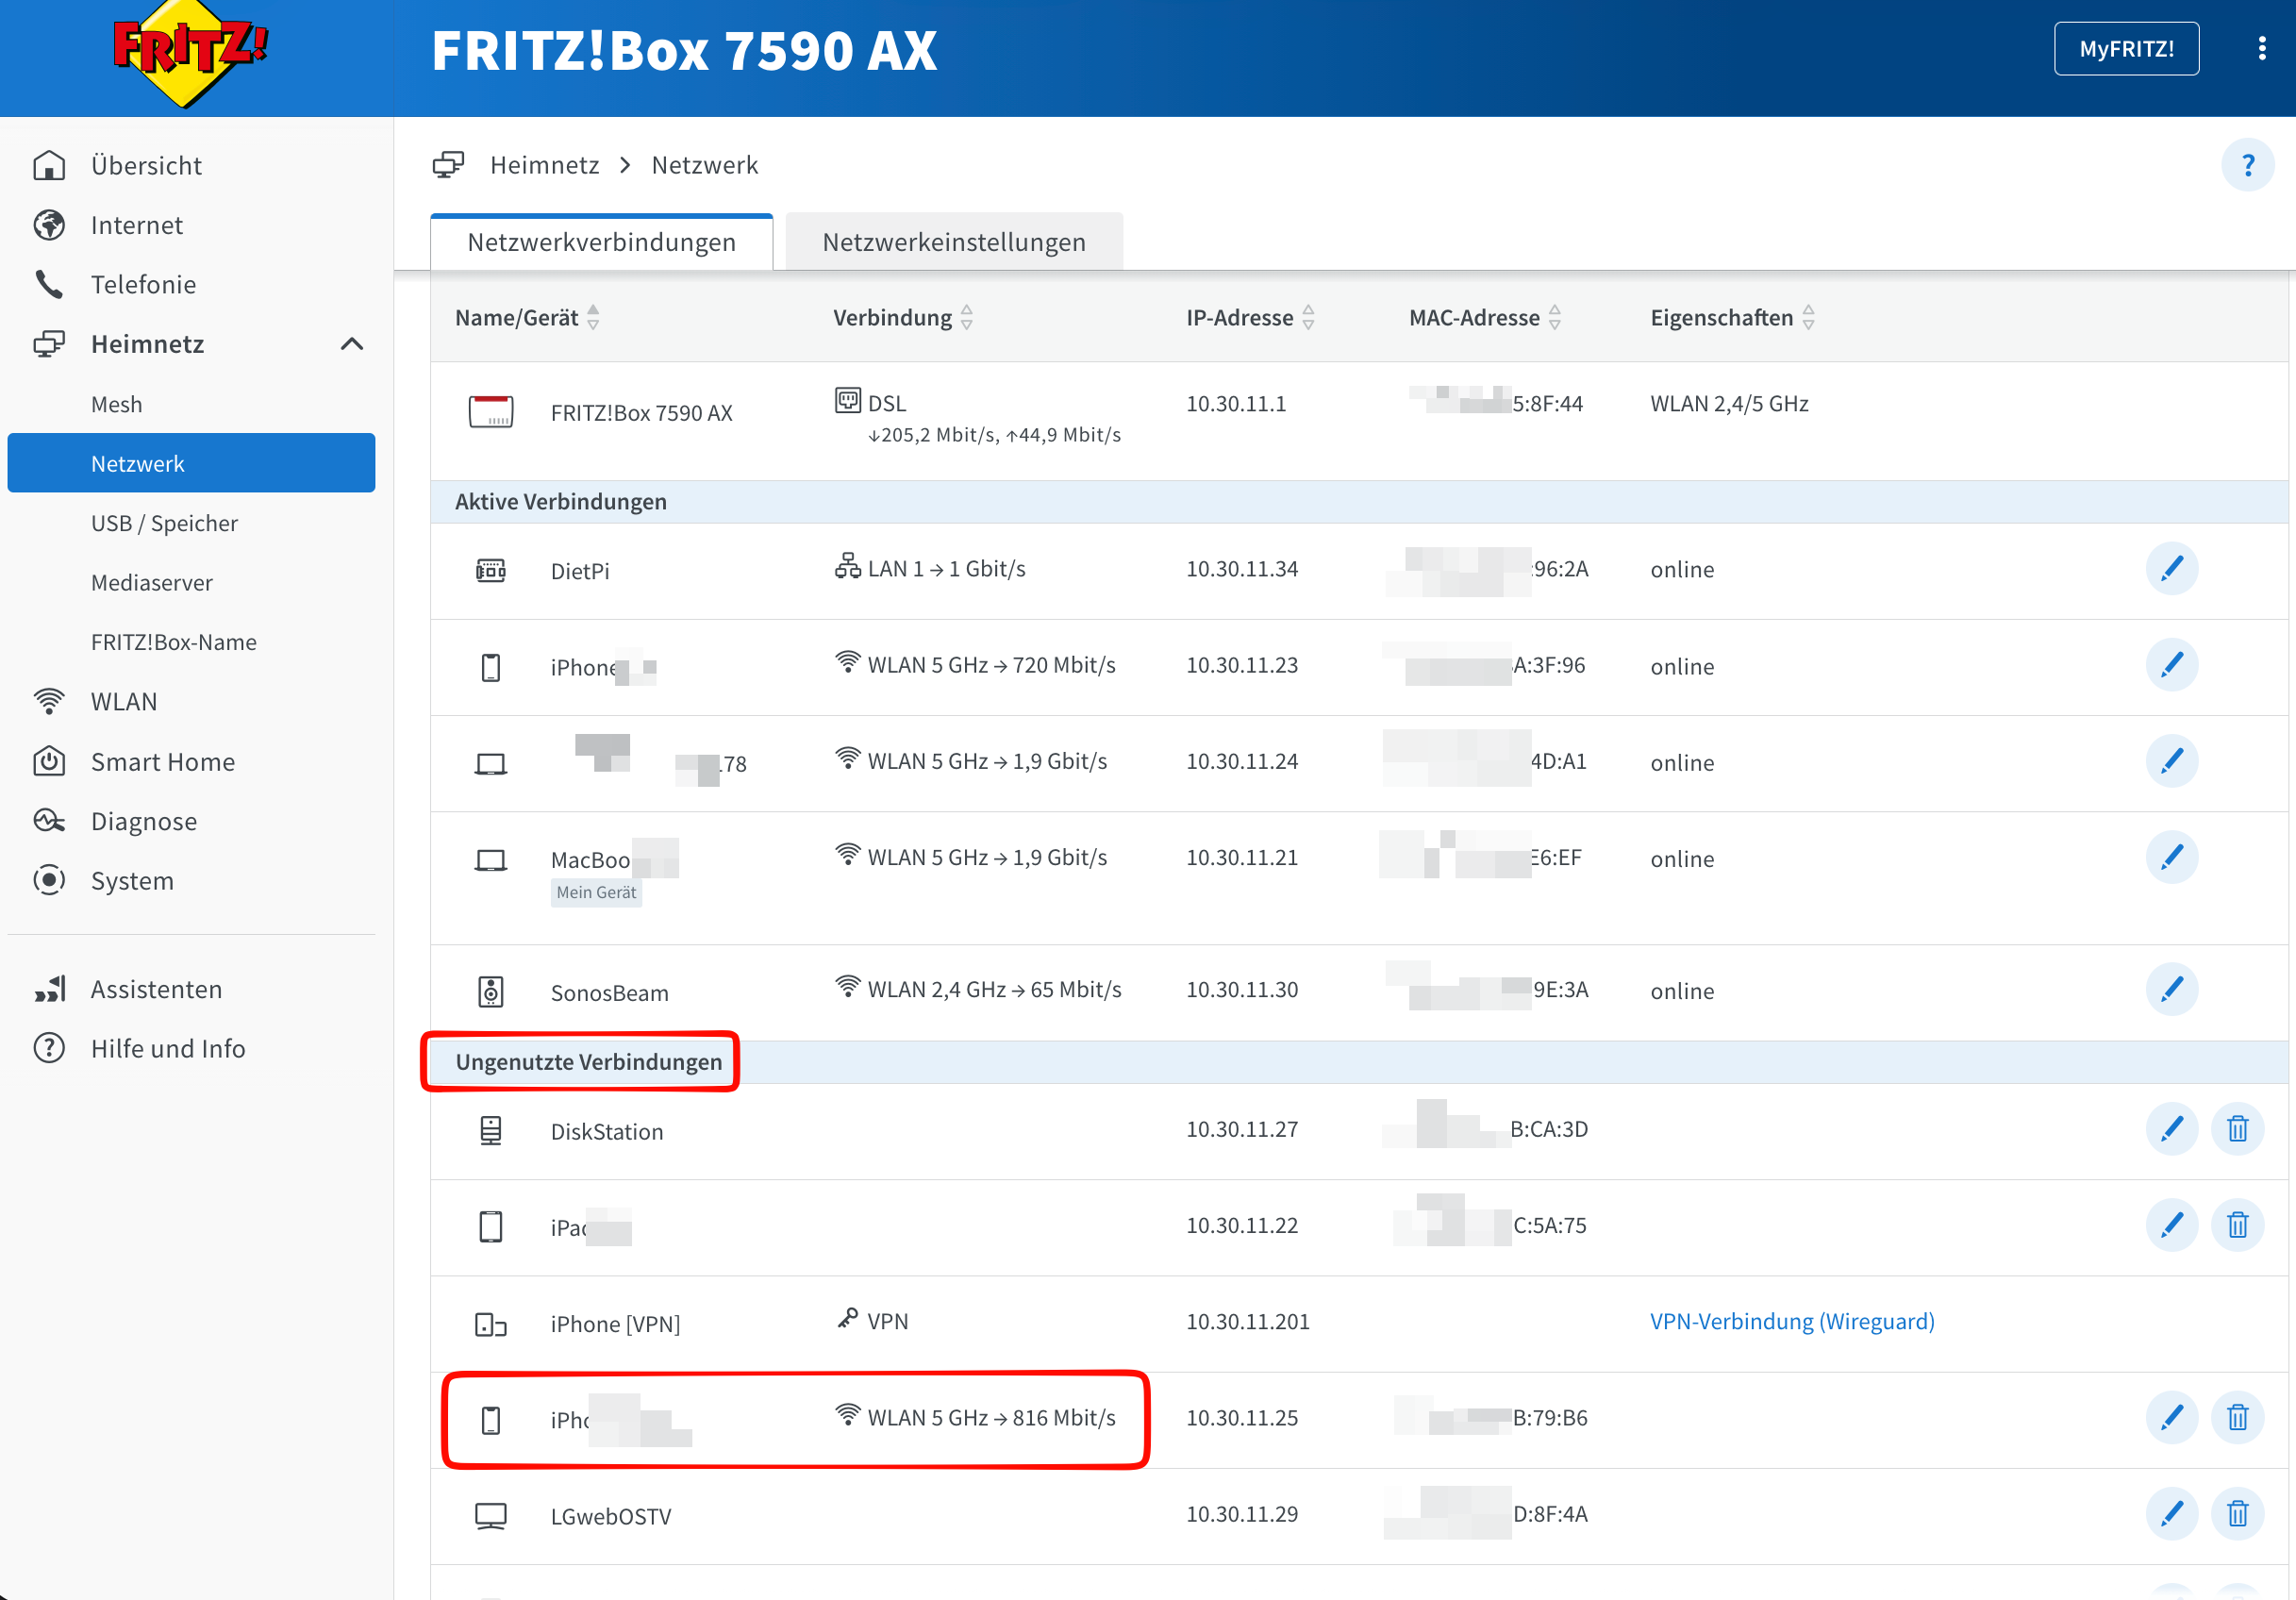The width and height of the screenshot is (2296, 1600).
Task: Edit the DietPi device entry
Action: (2171, 569)
